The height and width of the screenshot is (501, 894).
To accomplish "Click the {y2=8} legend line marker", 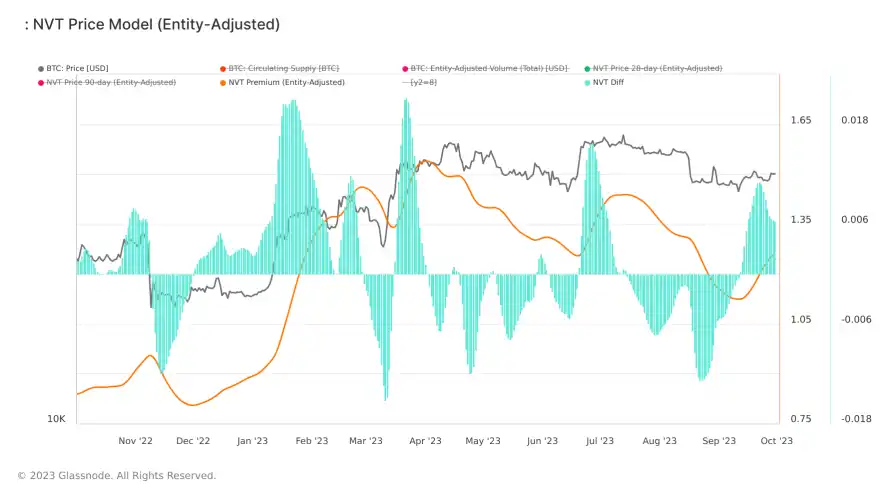I will [x=405, y=82].
